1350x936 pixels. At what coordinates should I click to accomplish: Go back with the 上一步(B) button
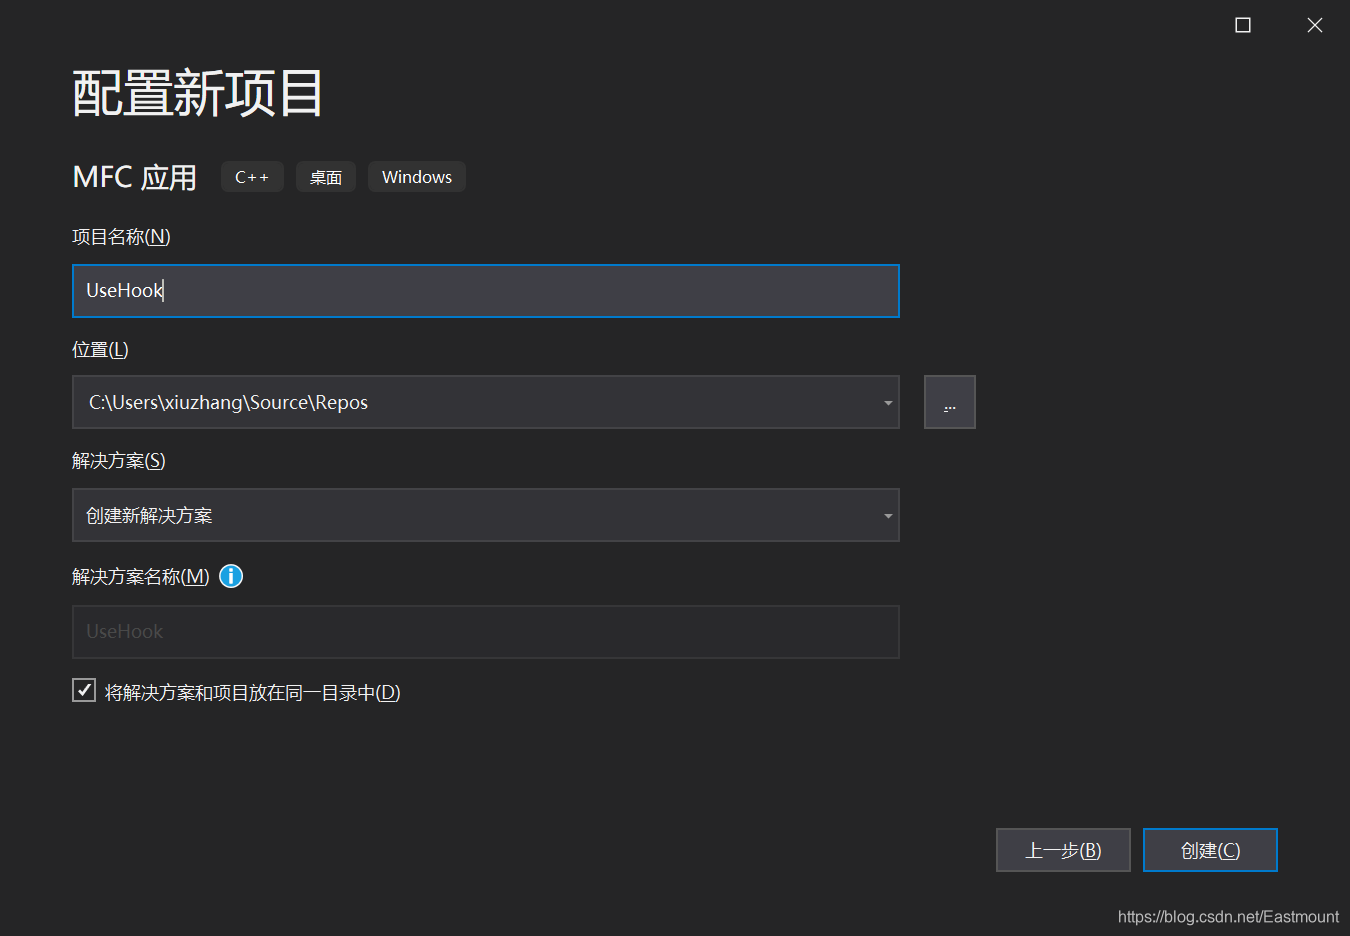click(x=1063, y=850)
